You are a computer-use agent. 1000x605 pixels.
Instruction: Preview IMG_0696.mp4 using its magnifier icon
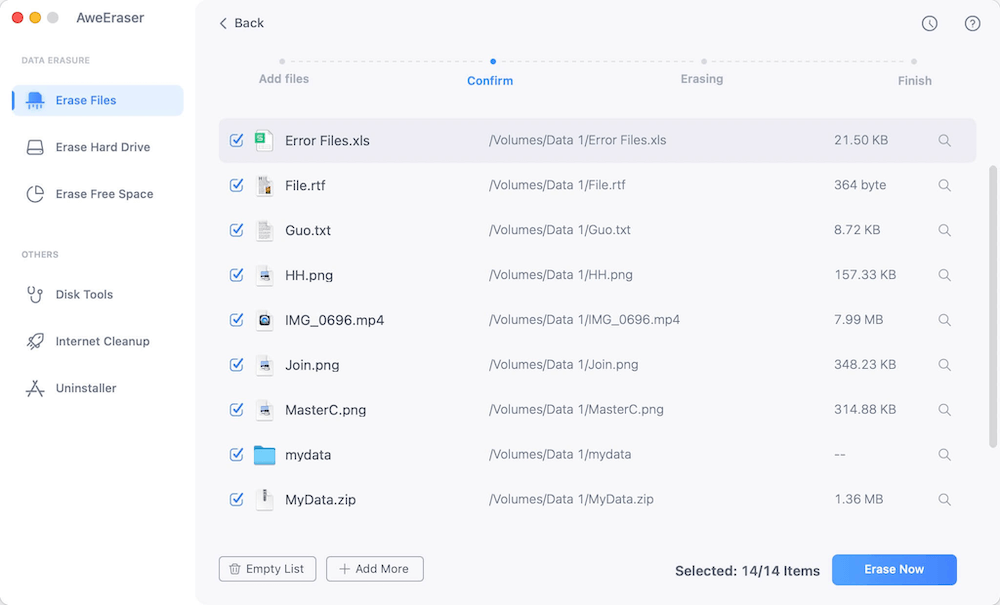(x=944, y=320)
